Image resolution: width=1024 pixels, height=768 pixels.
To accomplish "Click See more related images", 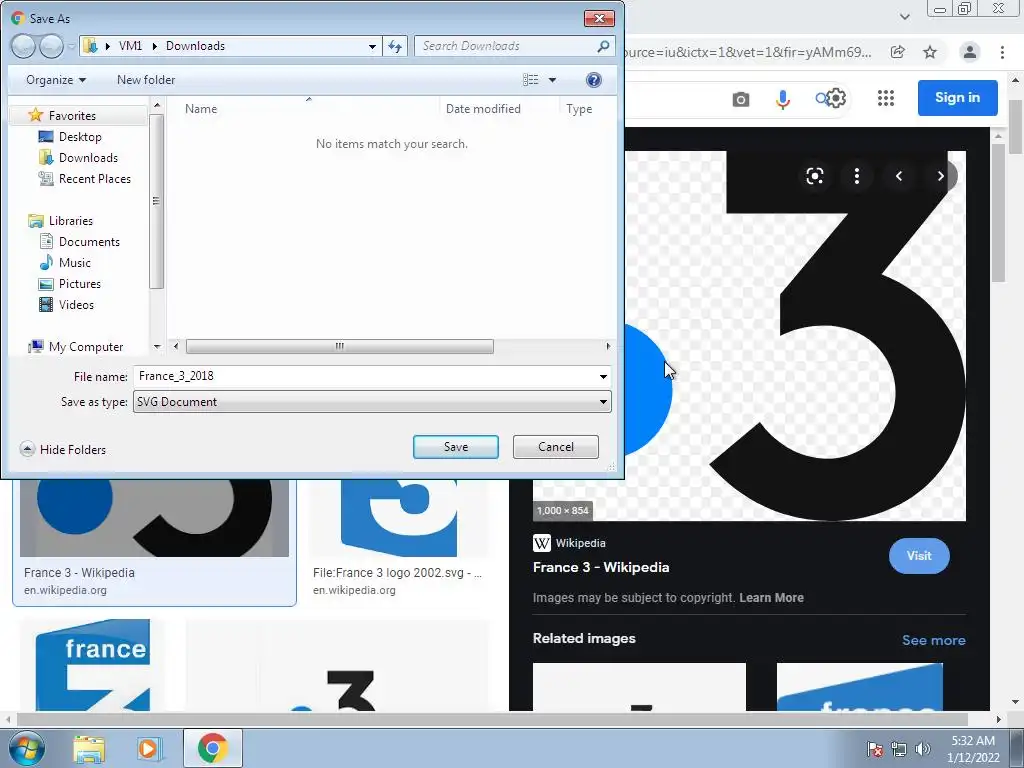I will click(933, 640).
